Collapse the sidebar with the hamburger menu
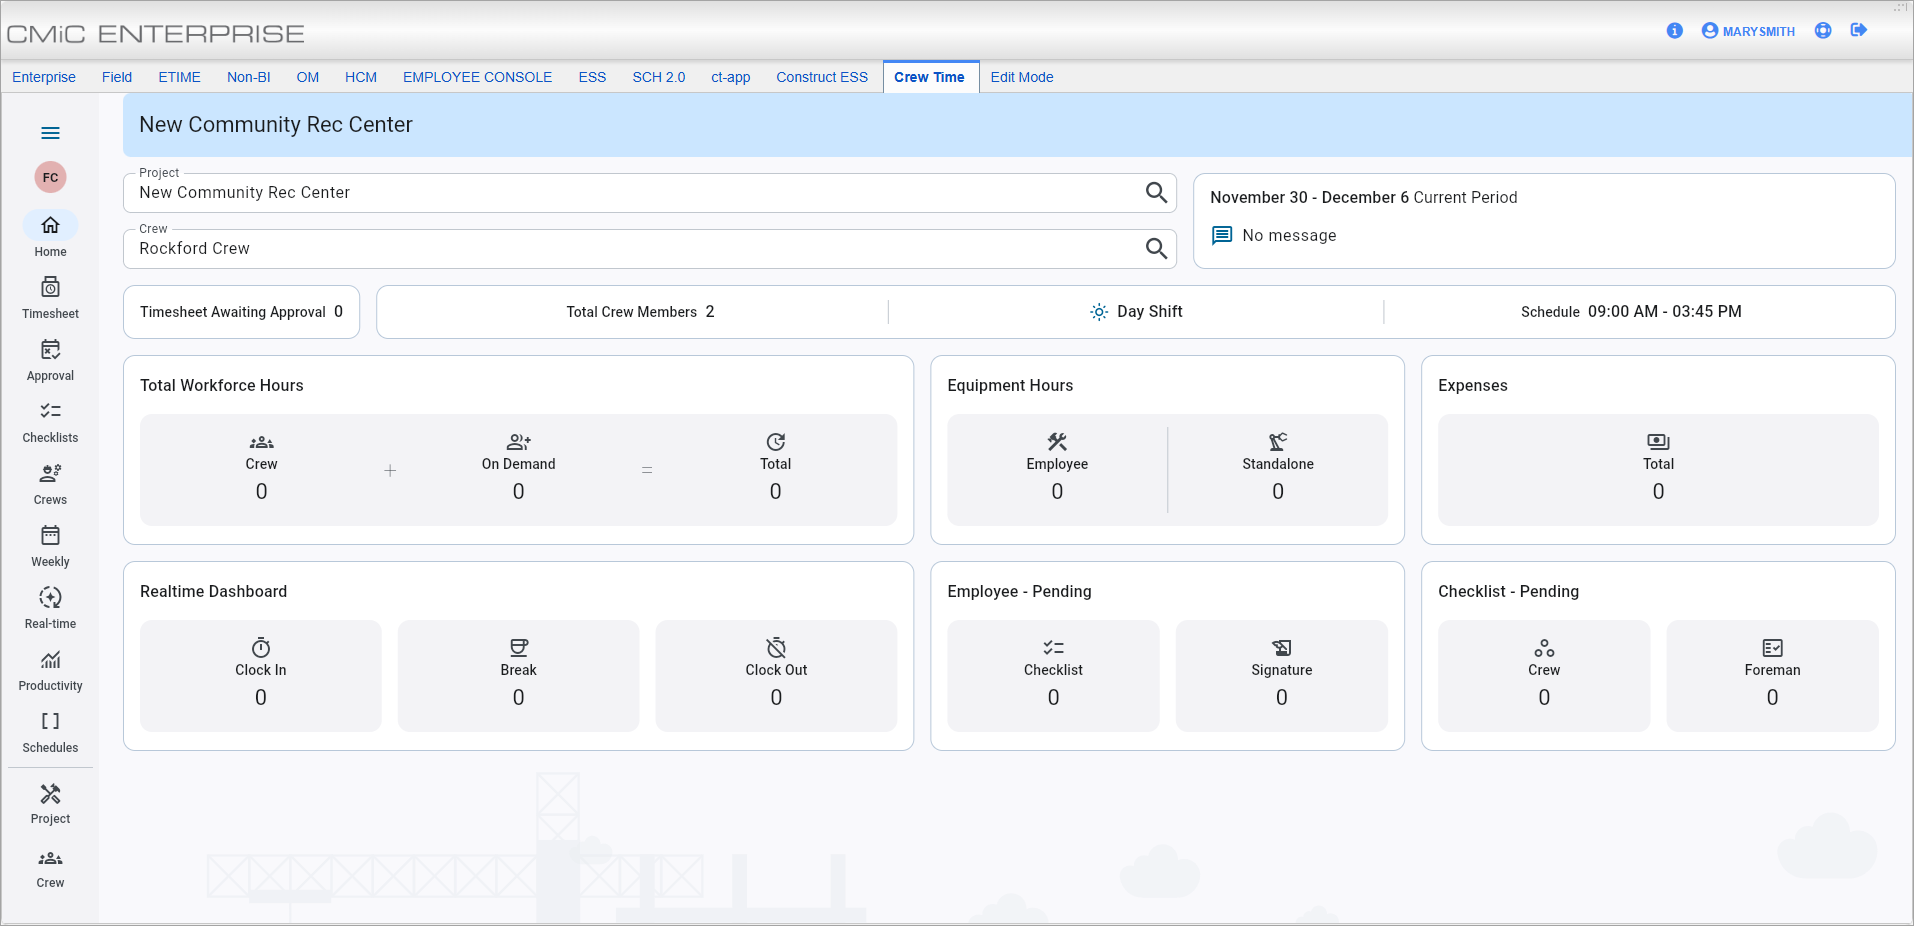The image size is (1914, 926). tap(50, 132)
